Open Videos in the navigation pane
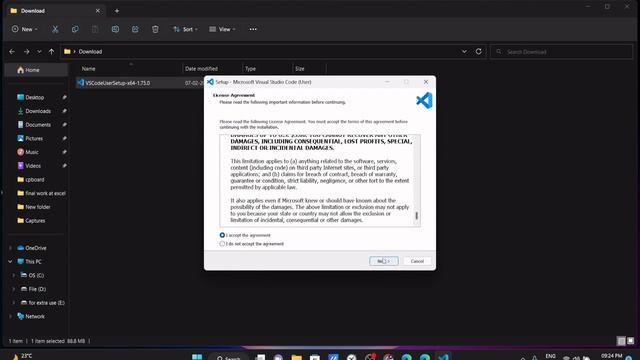 coord(33,166)
